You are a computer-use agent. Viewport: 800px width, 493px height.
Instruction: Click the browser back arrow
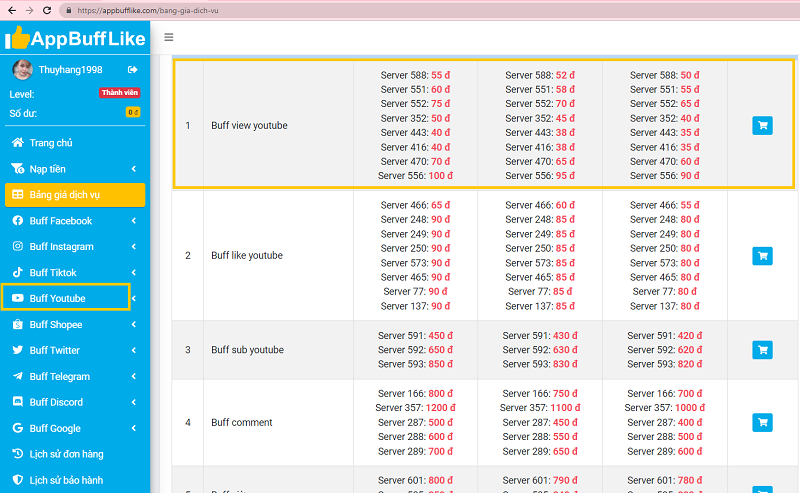point(12,10)
